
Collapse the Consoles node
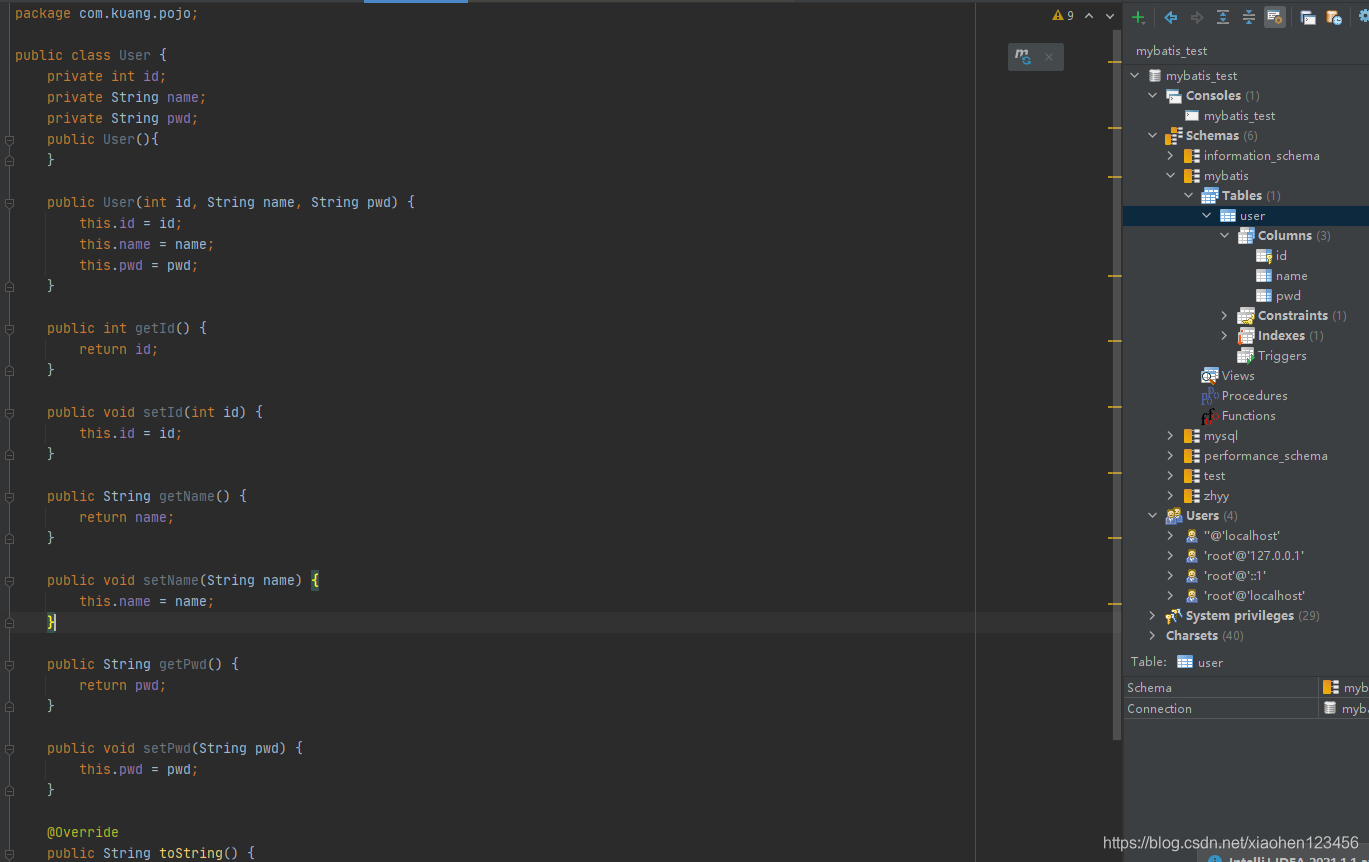1152,96
